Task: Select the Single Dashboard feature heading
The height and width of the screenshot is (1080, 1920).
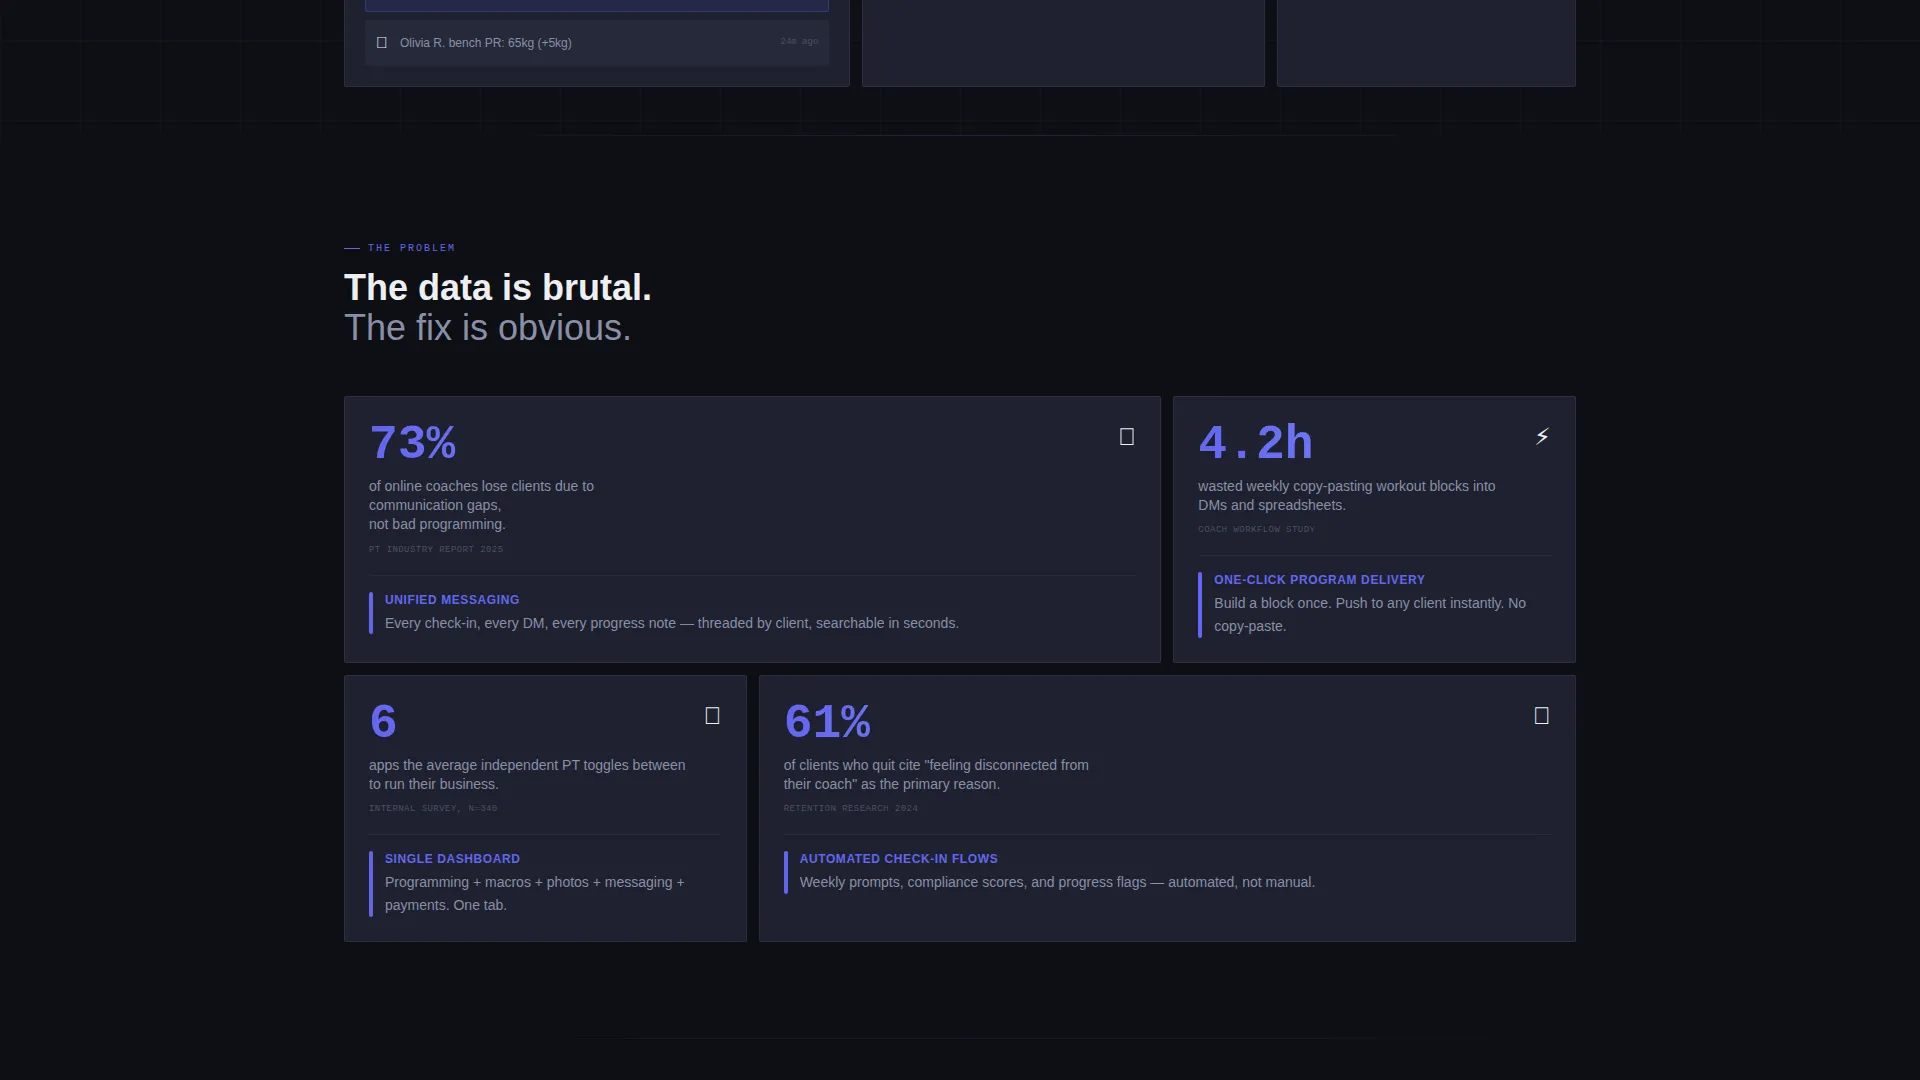Action: coord(452,859)
